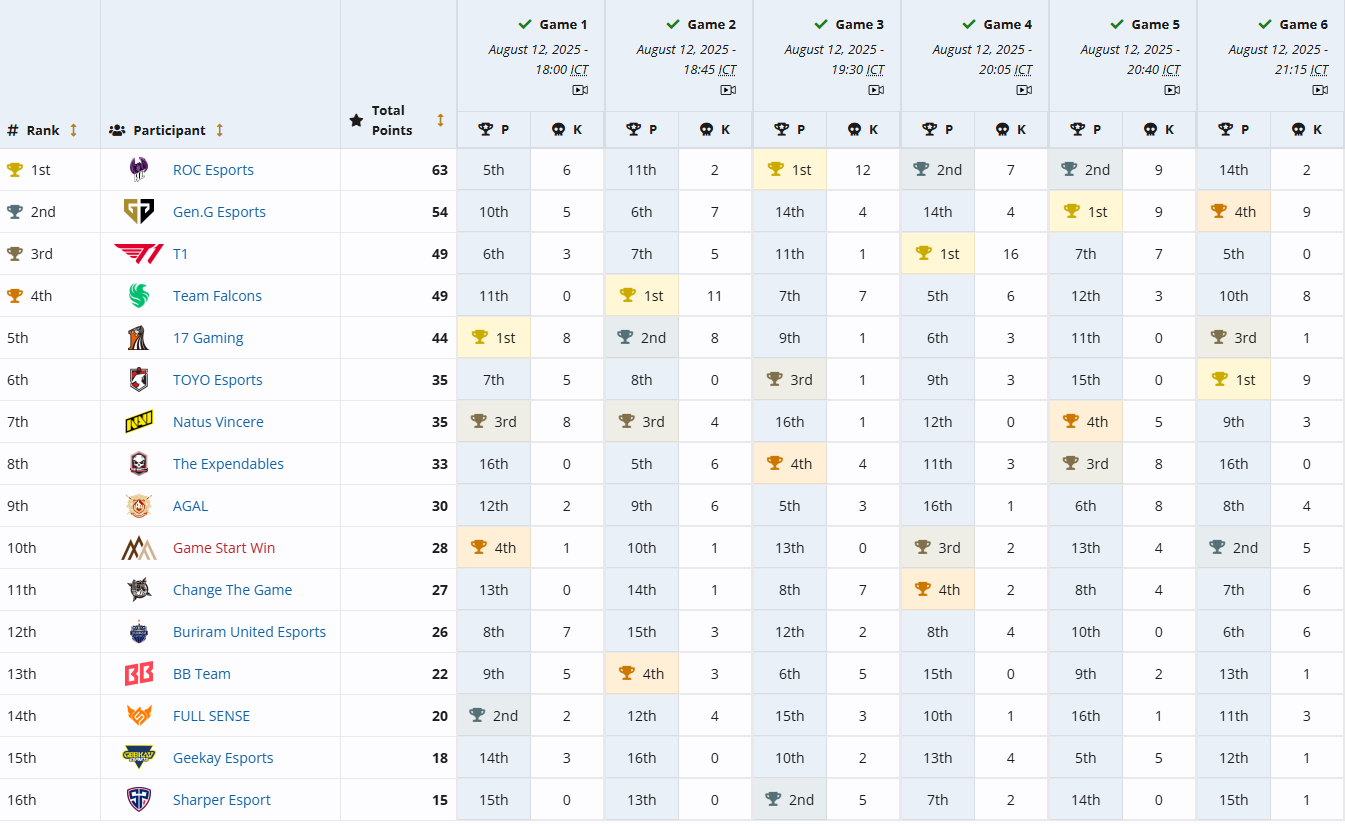Open the Game 6 video icon
Viewport: 1345px width, 824px height.
pos(1320,90)
